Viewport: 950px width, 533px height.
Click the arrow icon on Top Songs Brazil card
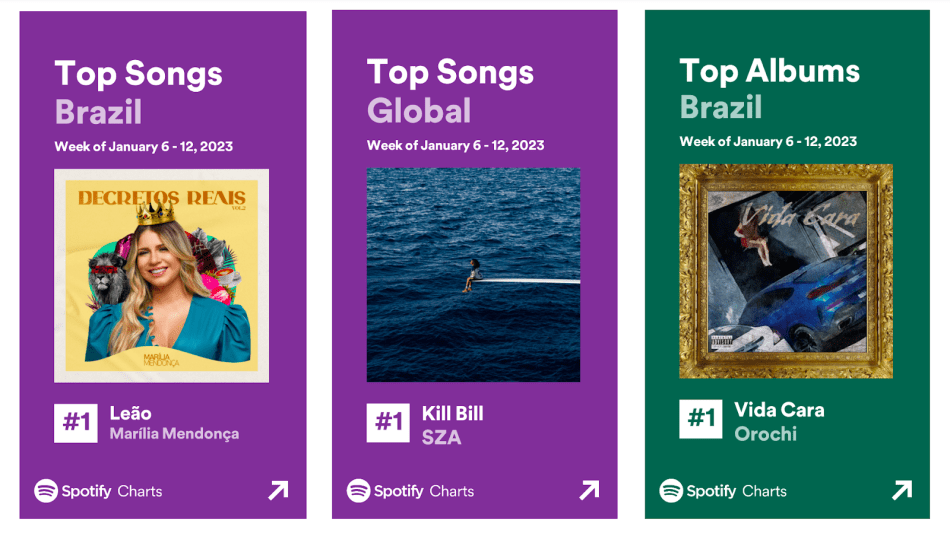pos(278,490)
